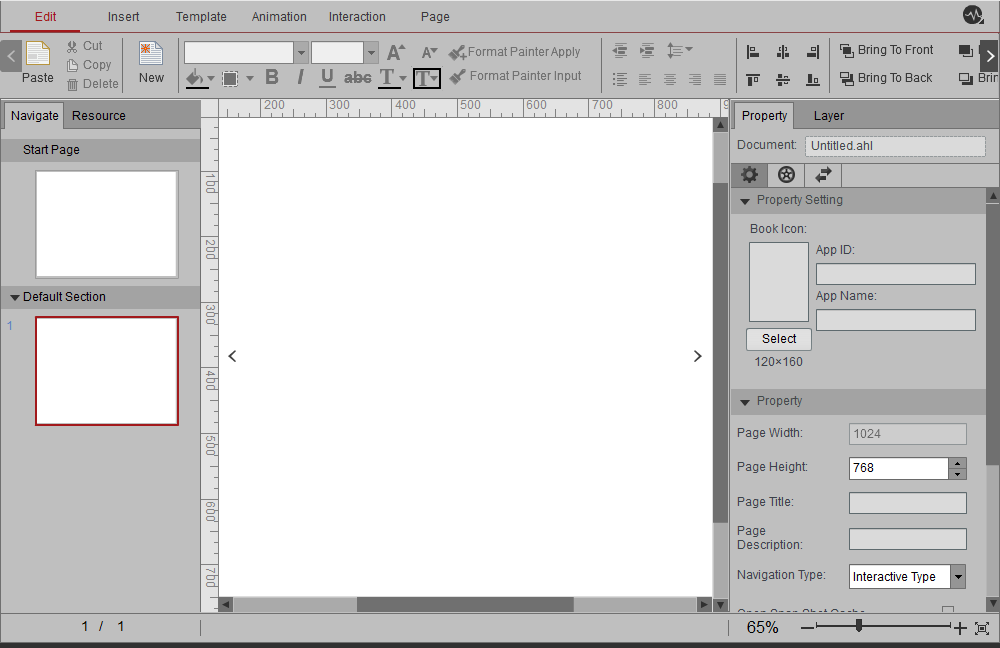
Task: Decrease paragraph indent
Action: (620, 50)
